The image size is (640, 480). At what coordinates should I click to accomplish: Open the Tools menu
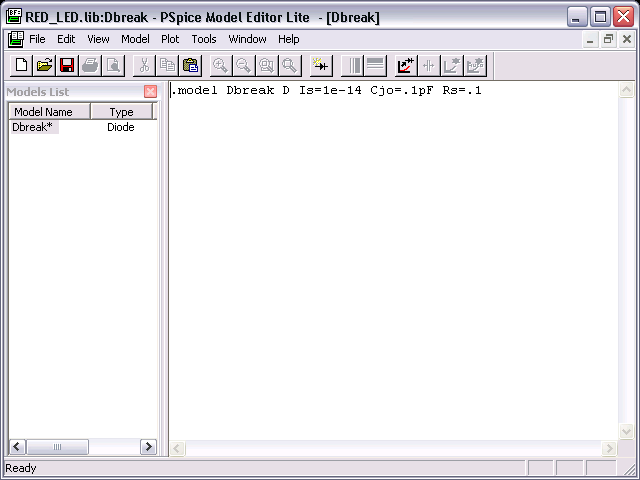click(204, 39)
